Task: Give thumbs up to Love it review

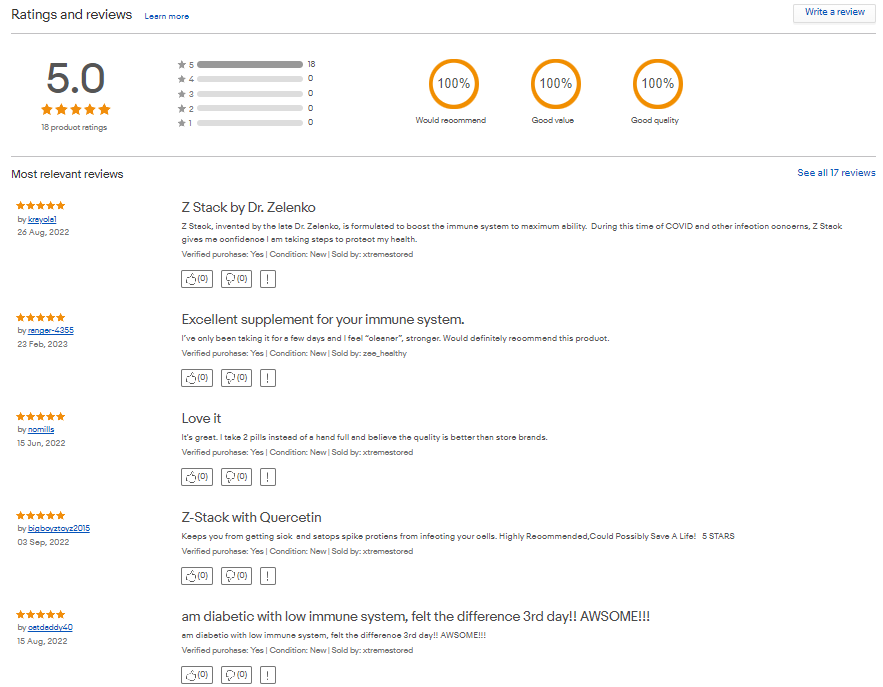Action: (197, 477)
